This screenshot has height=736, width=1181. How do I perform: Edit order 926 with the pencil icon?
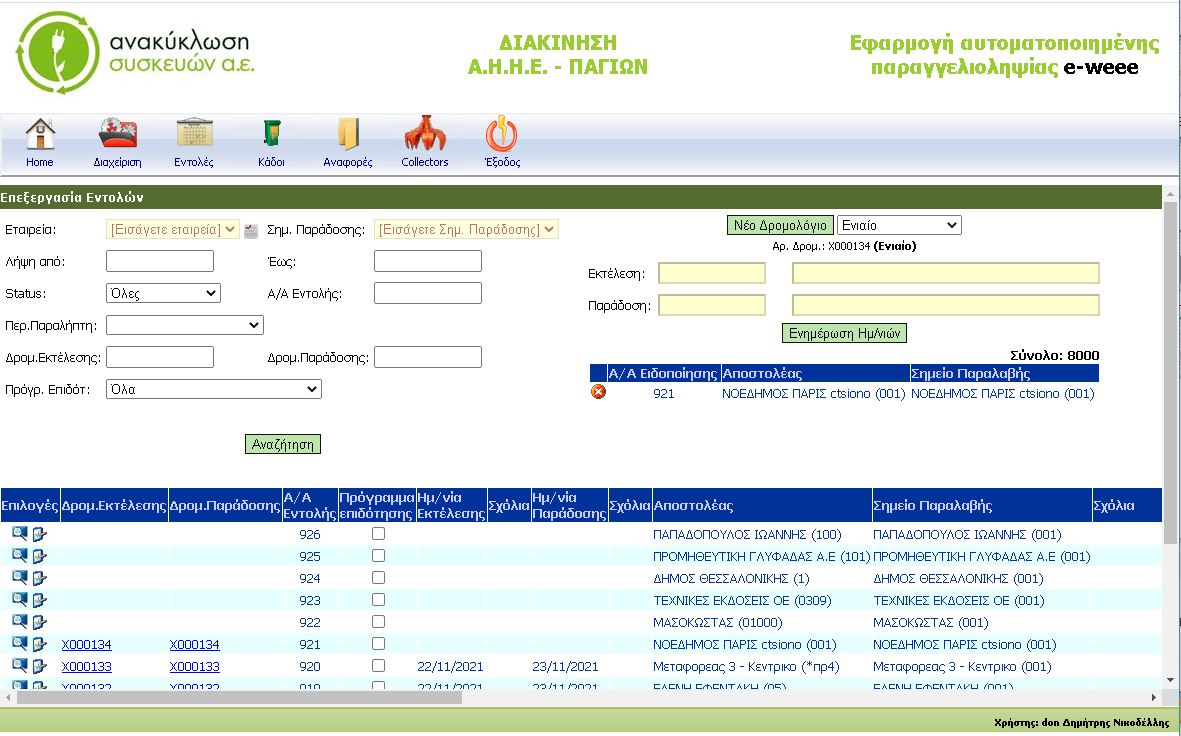point(39,534)
